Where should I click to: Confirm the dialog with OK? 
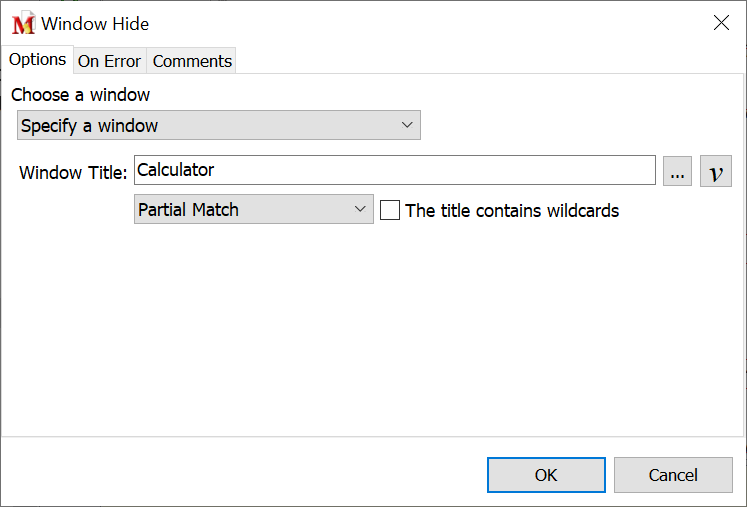(546, 475)
